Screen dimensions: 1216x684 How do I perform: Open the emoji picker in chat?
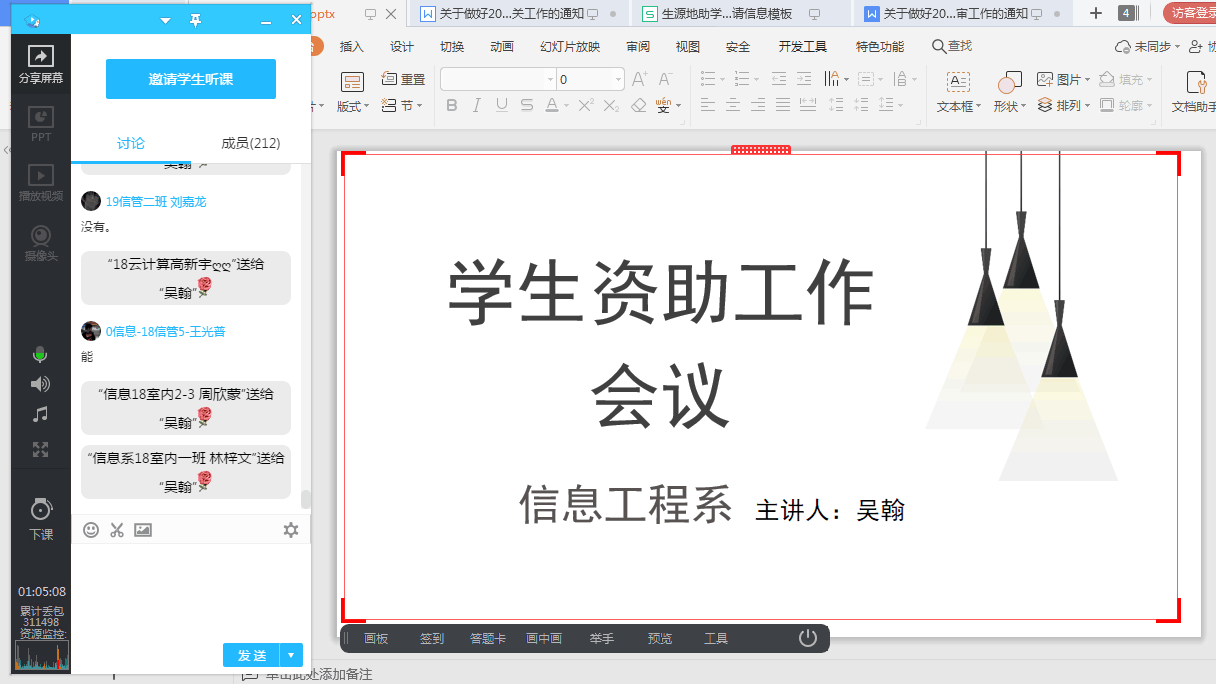[91, 530]
